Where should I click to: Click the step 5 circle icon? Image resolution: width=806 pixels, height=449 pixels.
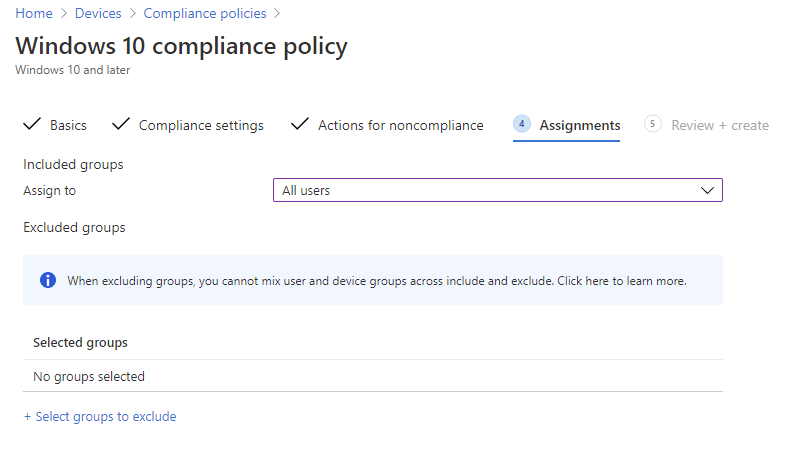(653, 124)
